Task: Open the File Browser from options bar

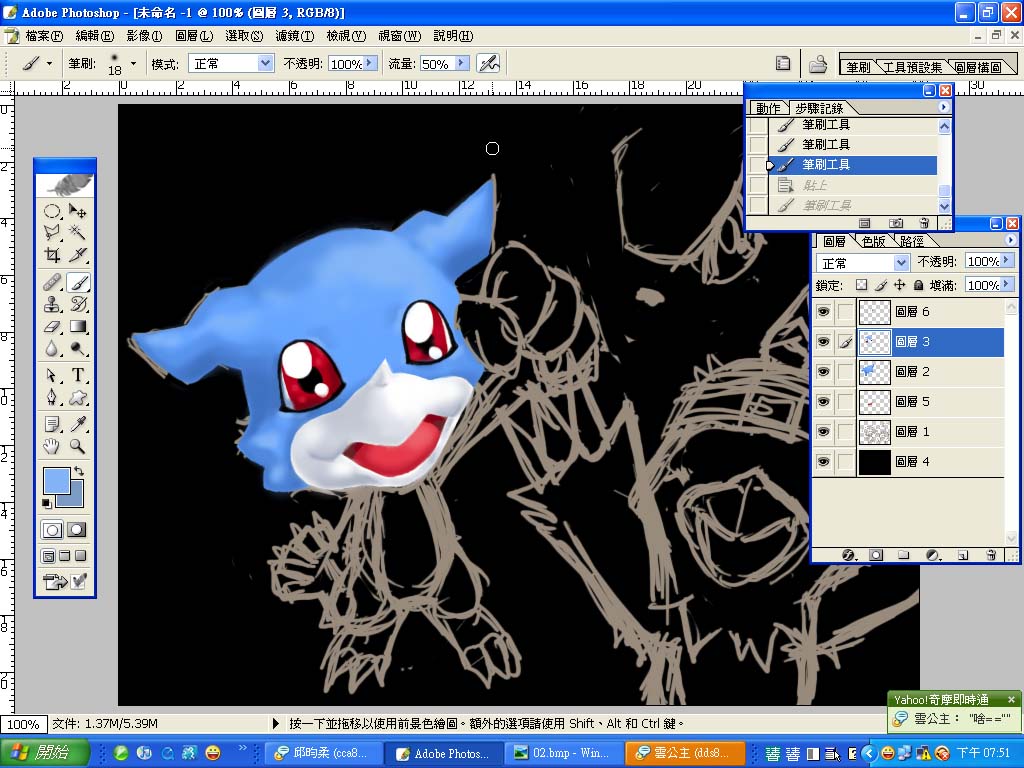Action: 817,64
